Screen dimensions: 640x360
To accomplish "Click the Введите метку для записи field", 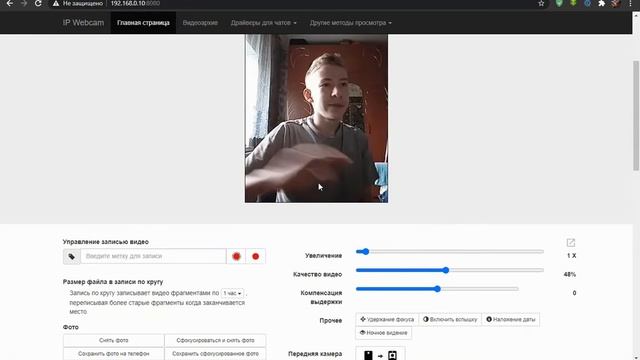I will coord(153,256).
